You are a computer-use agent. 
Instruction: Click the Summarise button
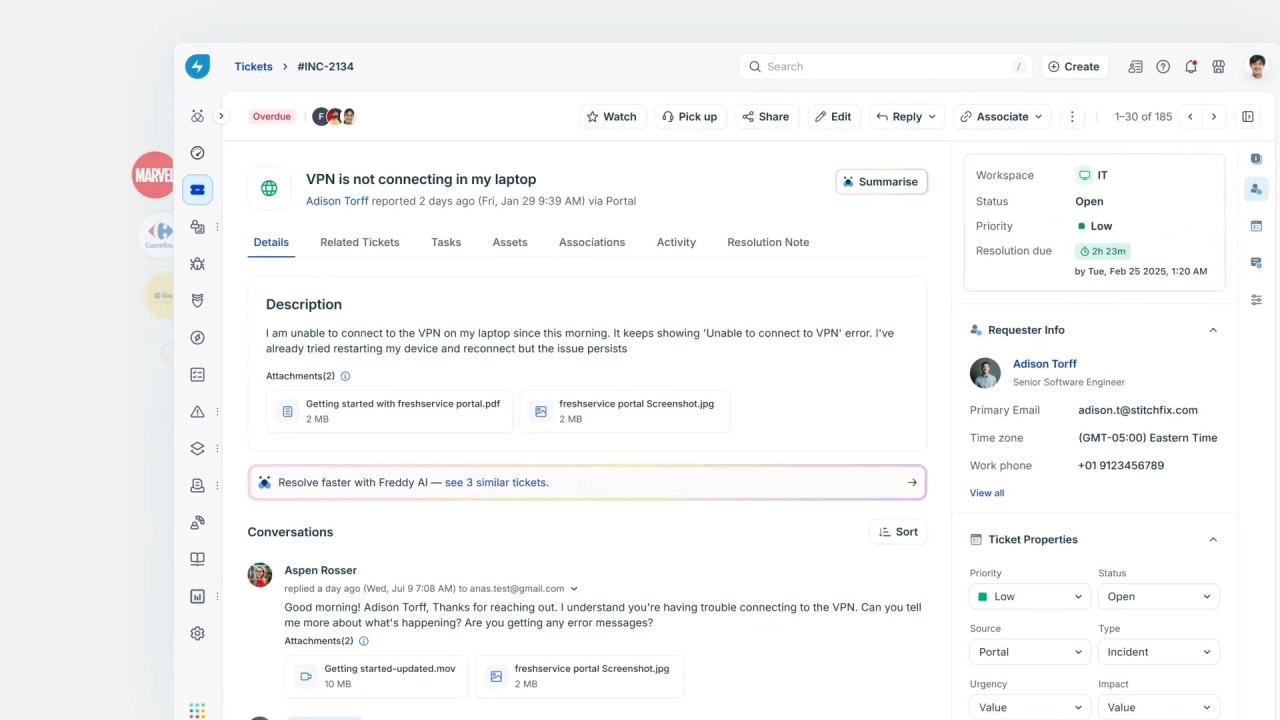coord(881,182)
